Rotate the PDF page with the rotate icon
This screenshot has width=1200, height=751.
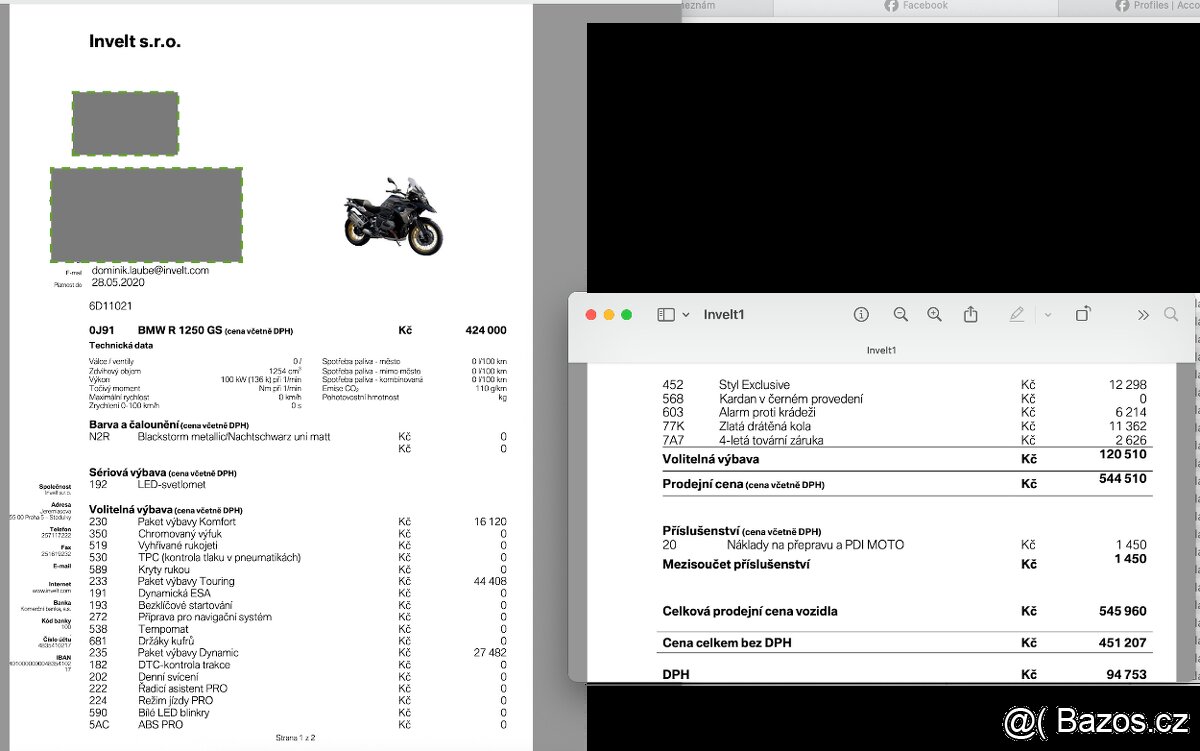(1083, 314)
